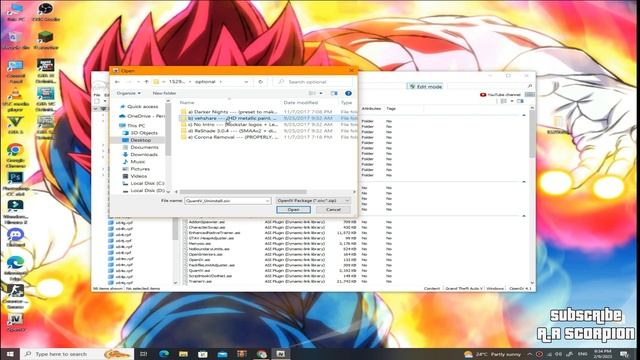Click taskbar search box

point(78,354)
